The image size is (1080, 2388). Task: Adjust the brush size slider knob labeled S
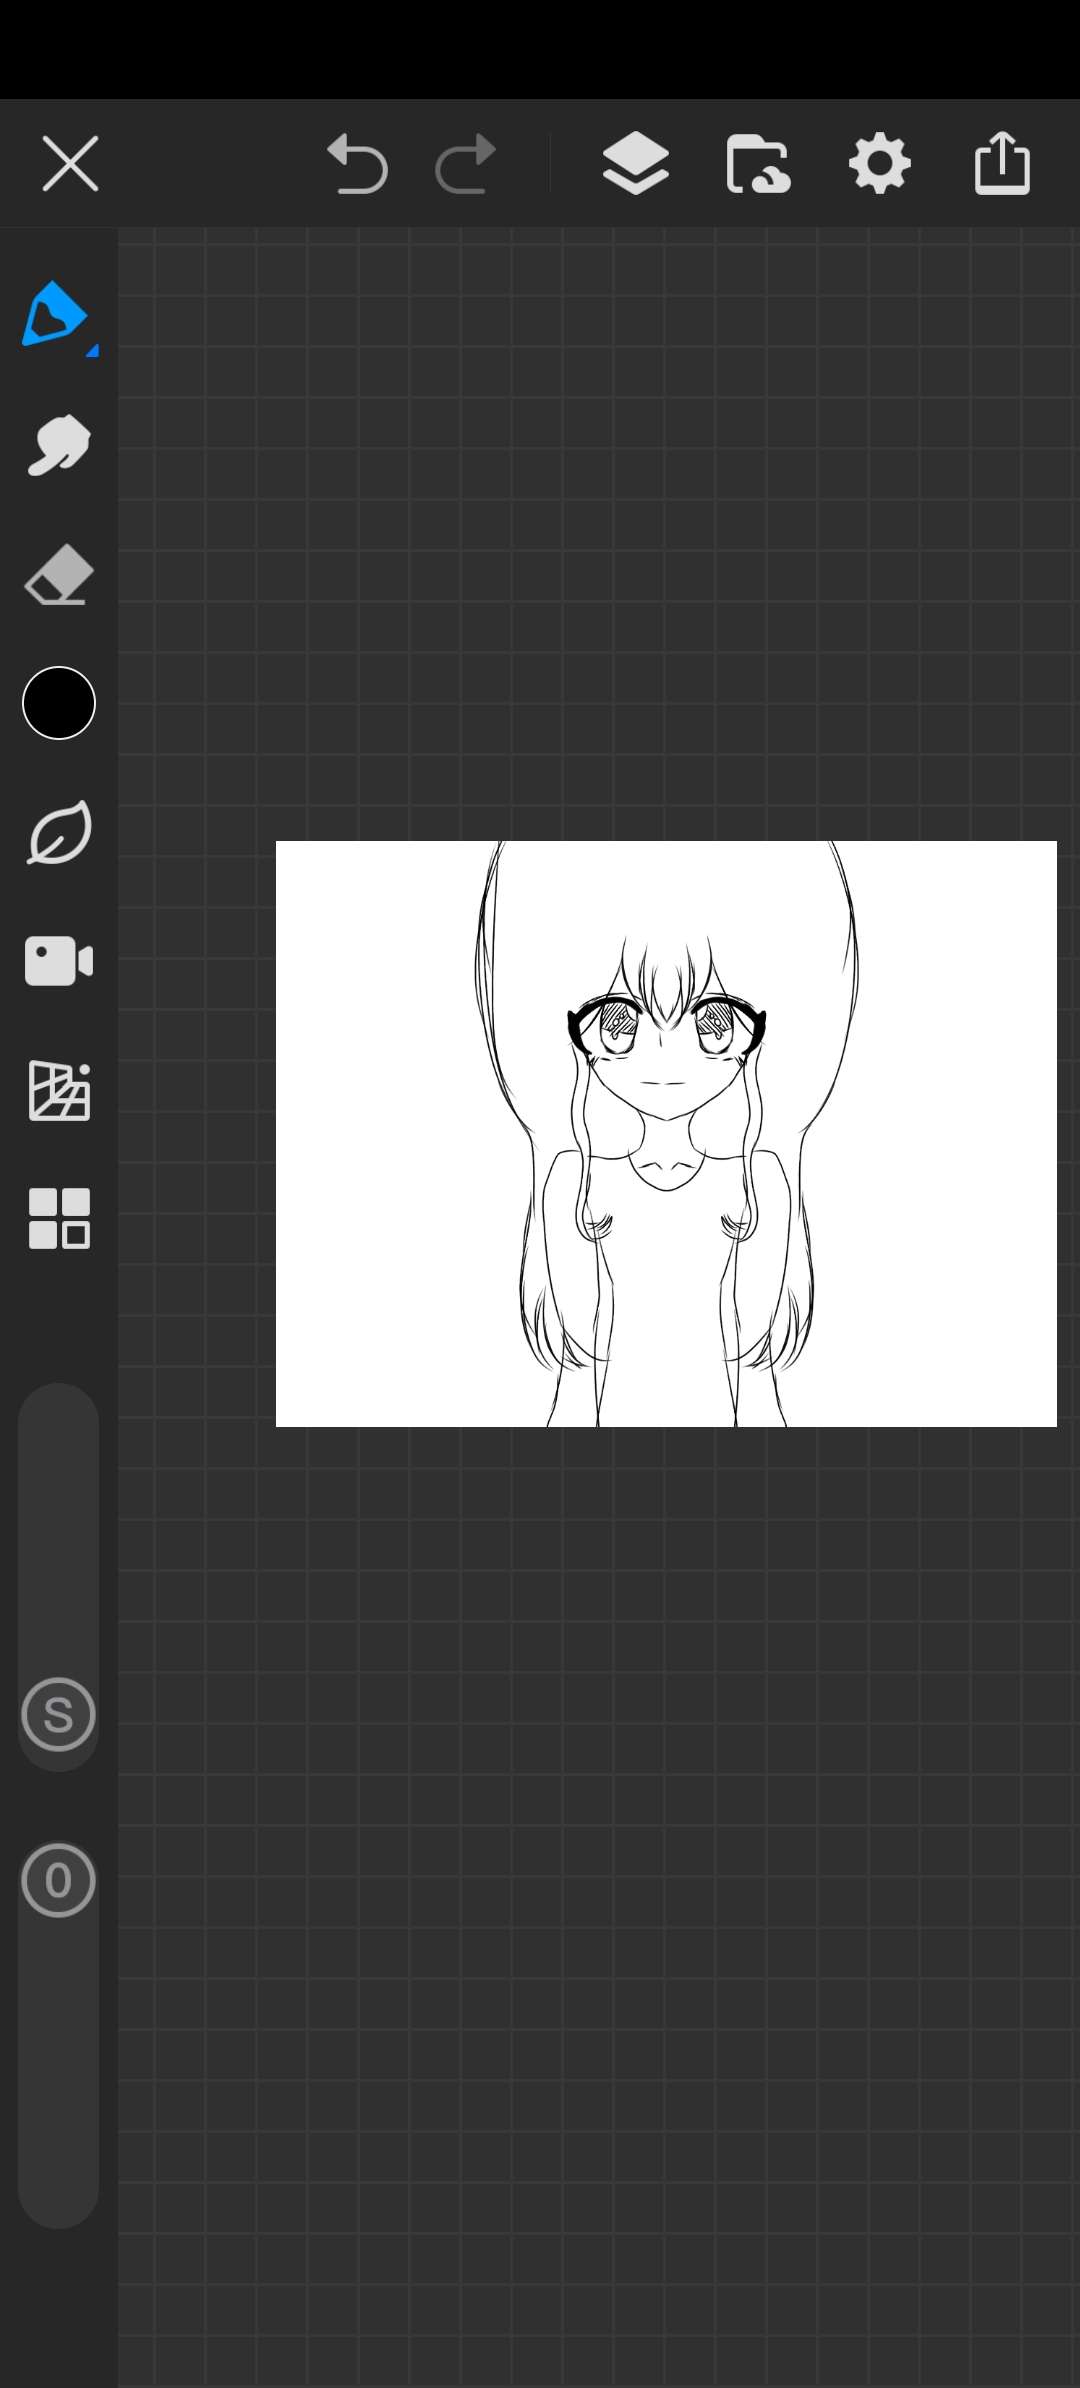pyautogui.click(x=58, y=1714)
